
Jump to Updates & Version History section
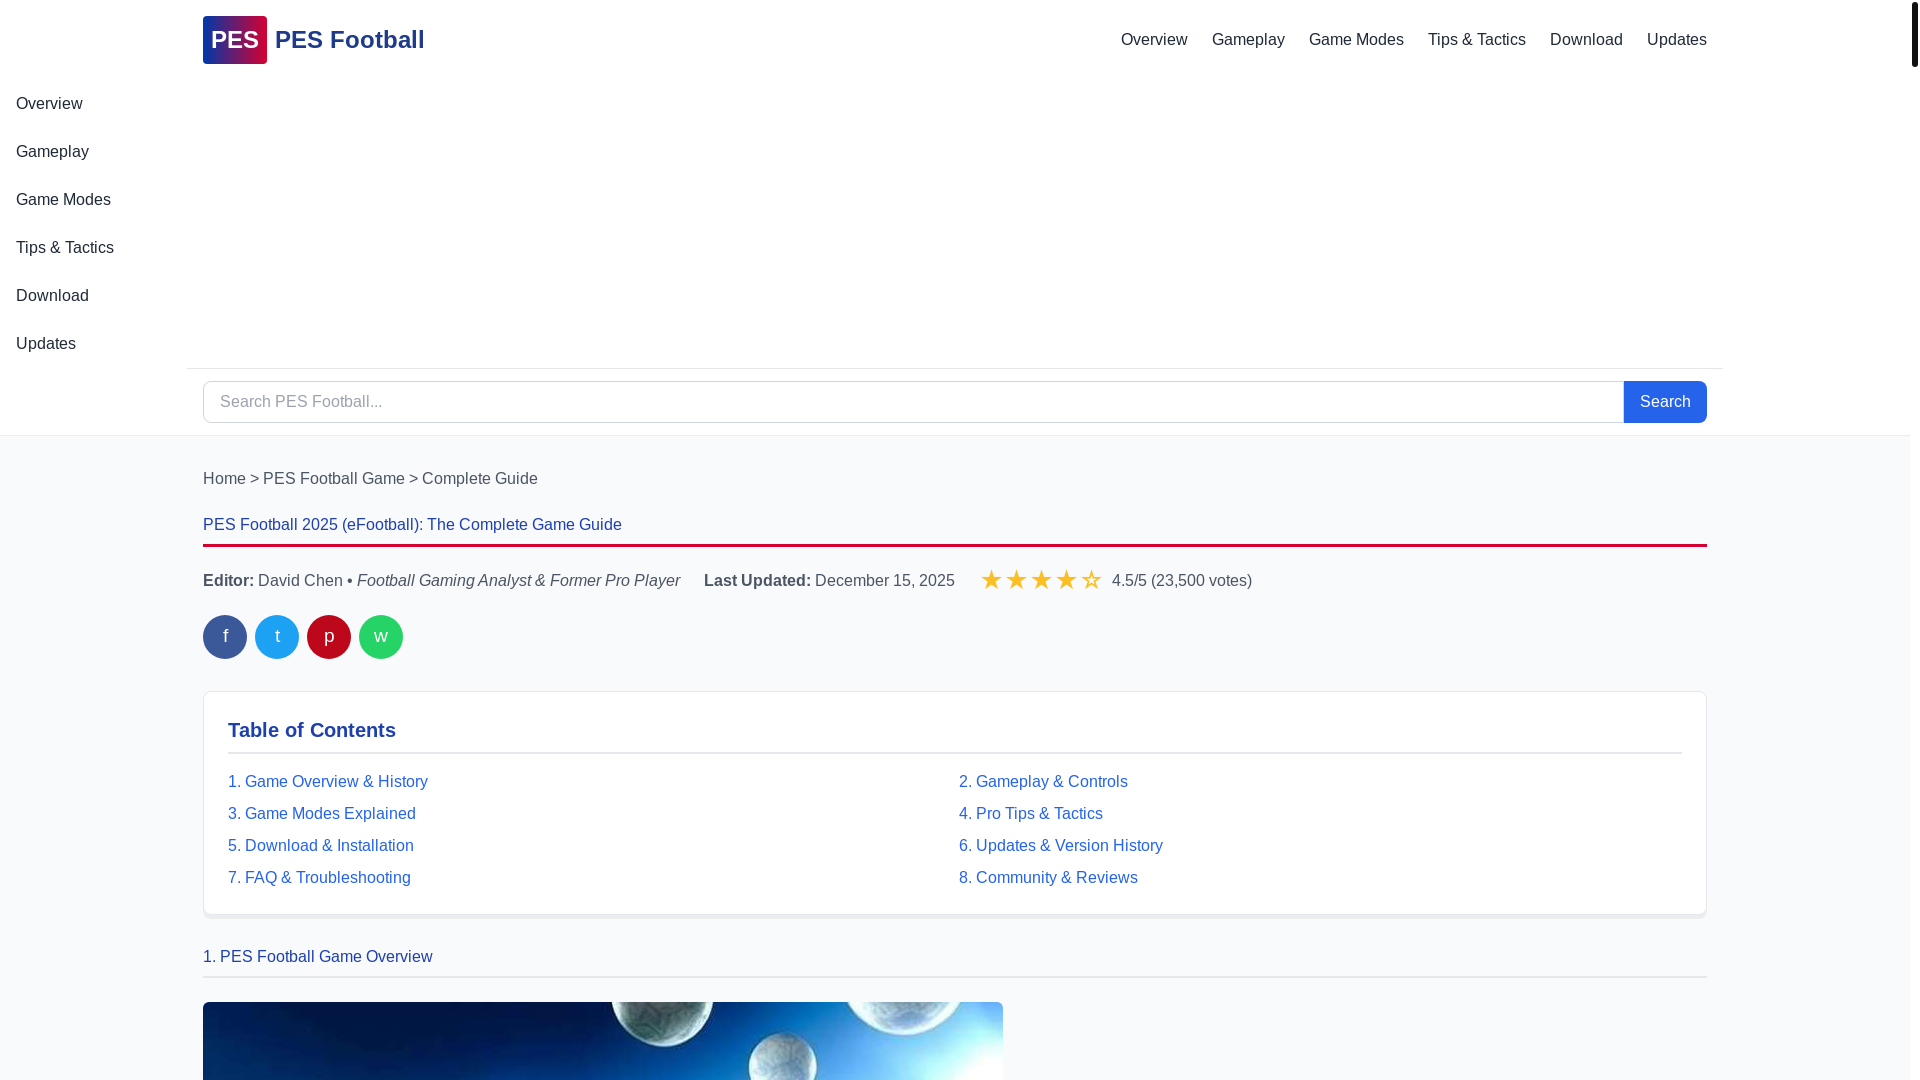tap(1061, 846)
